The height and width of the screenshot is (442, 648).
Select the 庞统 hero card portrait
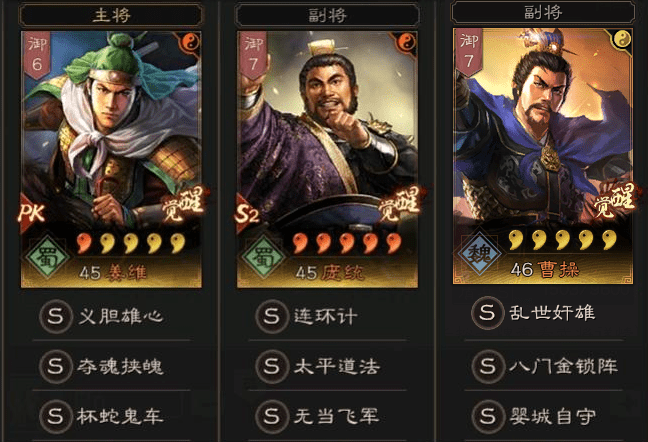[327, 159]
